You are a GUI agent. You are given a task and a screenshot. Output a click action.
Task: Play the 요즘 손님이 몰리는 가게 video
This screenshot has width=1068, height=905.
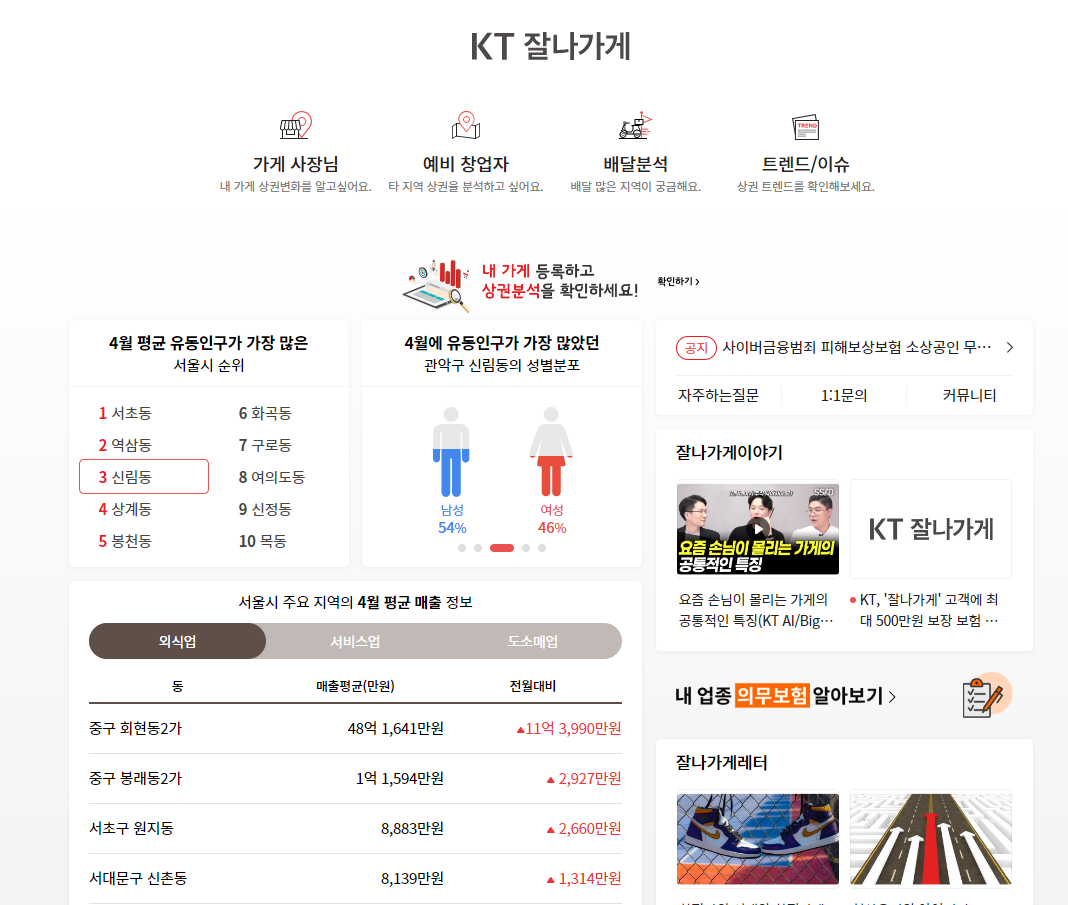[757, 529]
